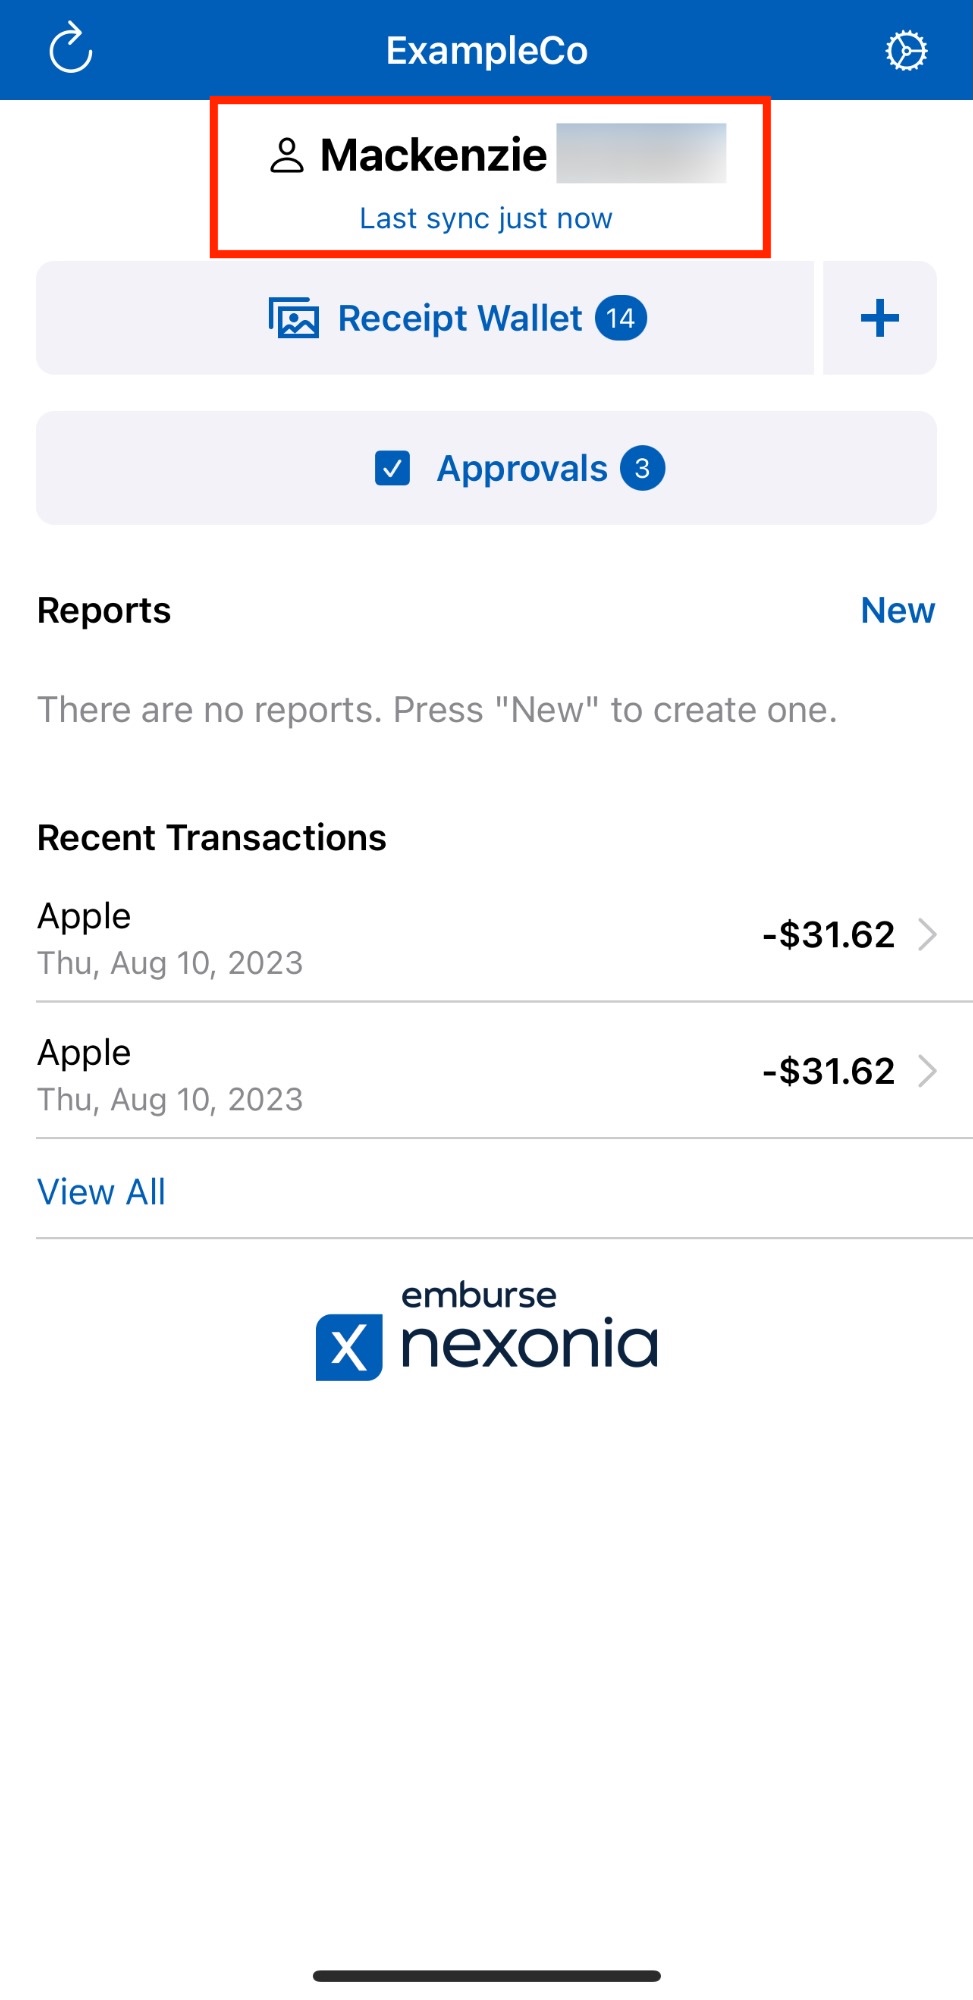Viewport: 973px width, 2000px height.
Task: Tap the Last sync just now text
Action: pyautogui.click(x=486, y=218)
